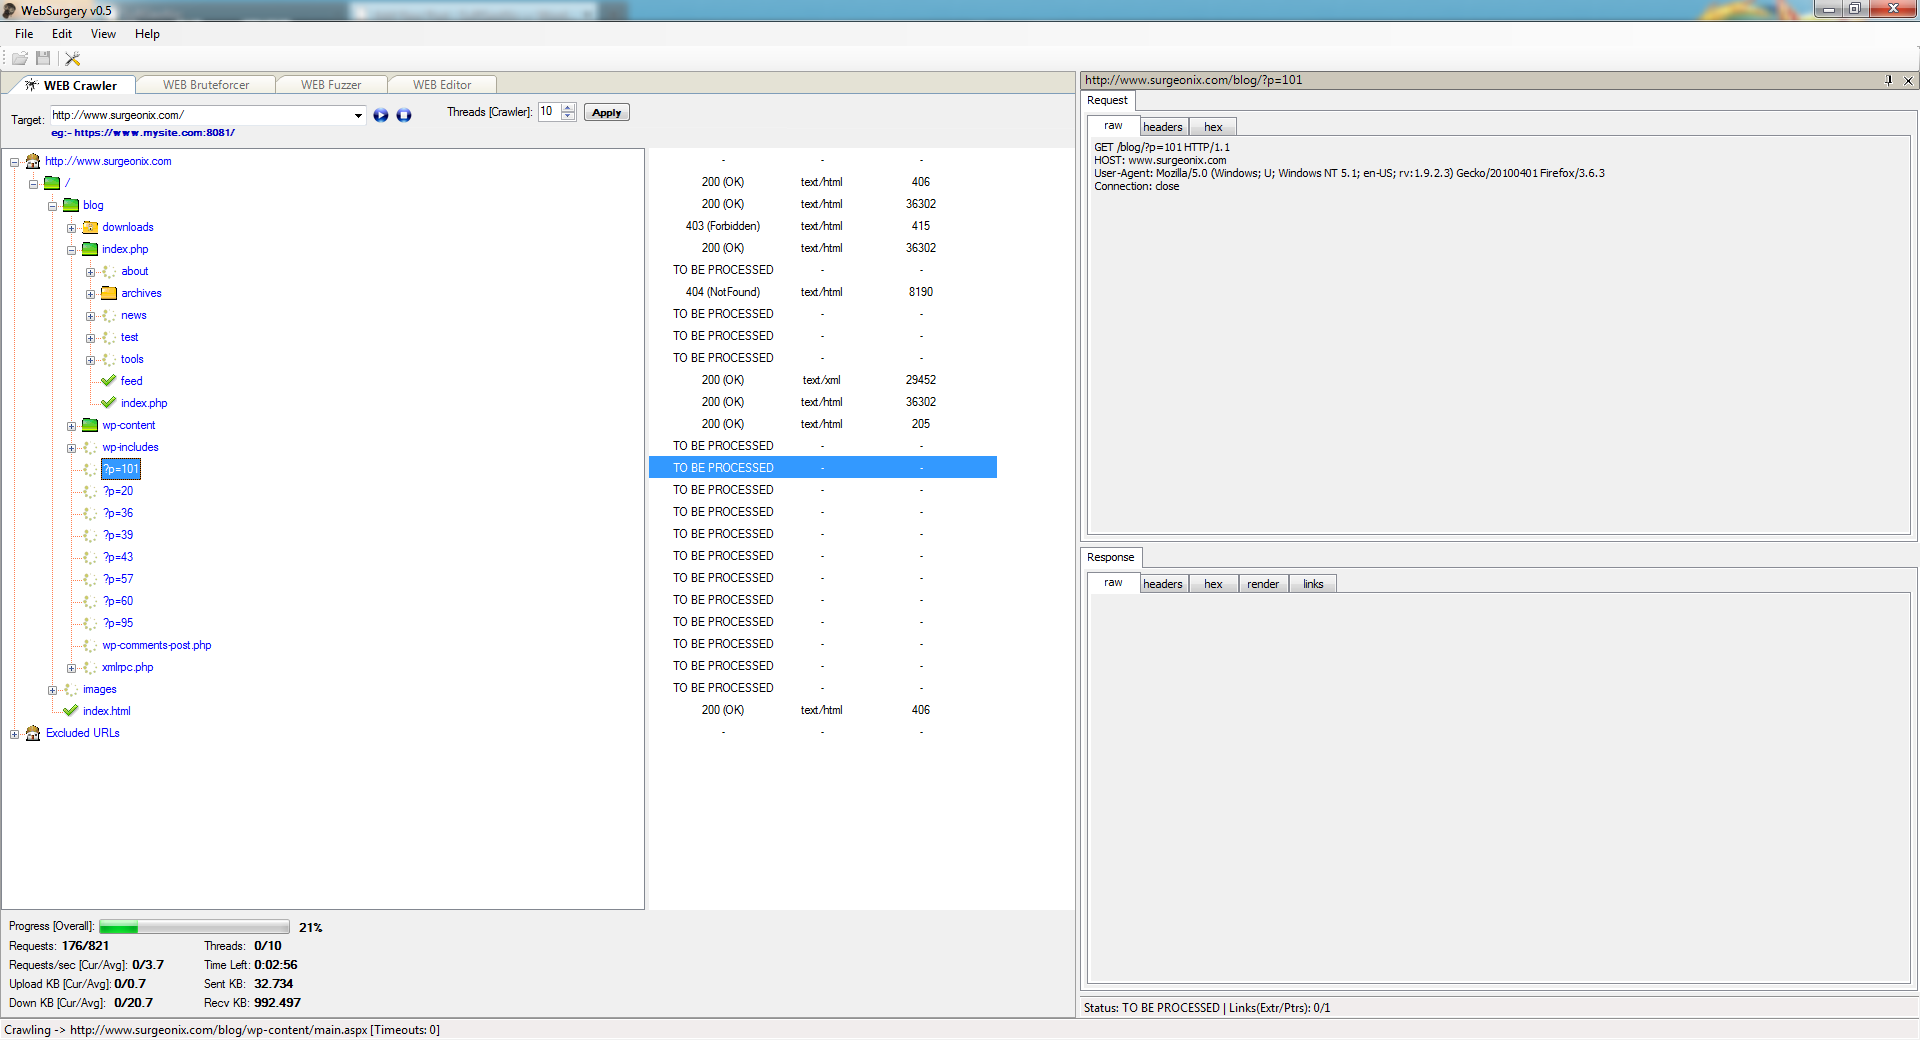Switch to the WEB Fuzzer tab

coord(331,85)
